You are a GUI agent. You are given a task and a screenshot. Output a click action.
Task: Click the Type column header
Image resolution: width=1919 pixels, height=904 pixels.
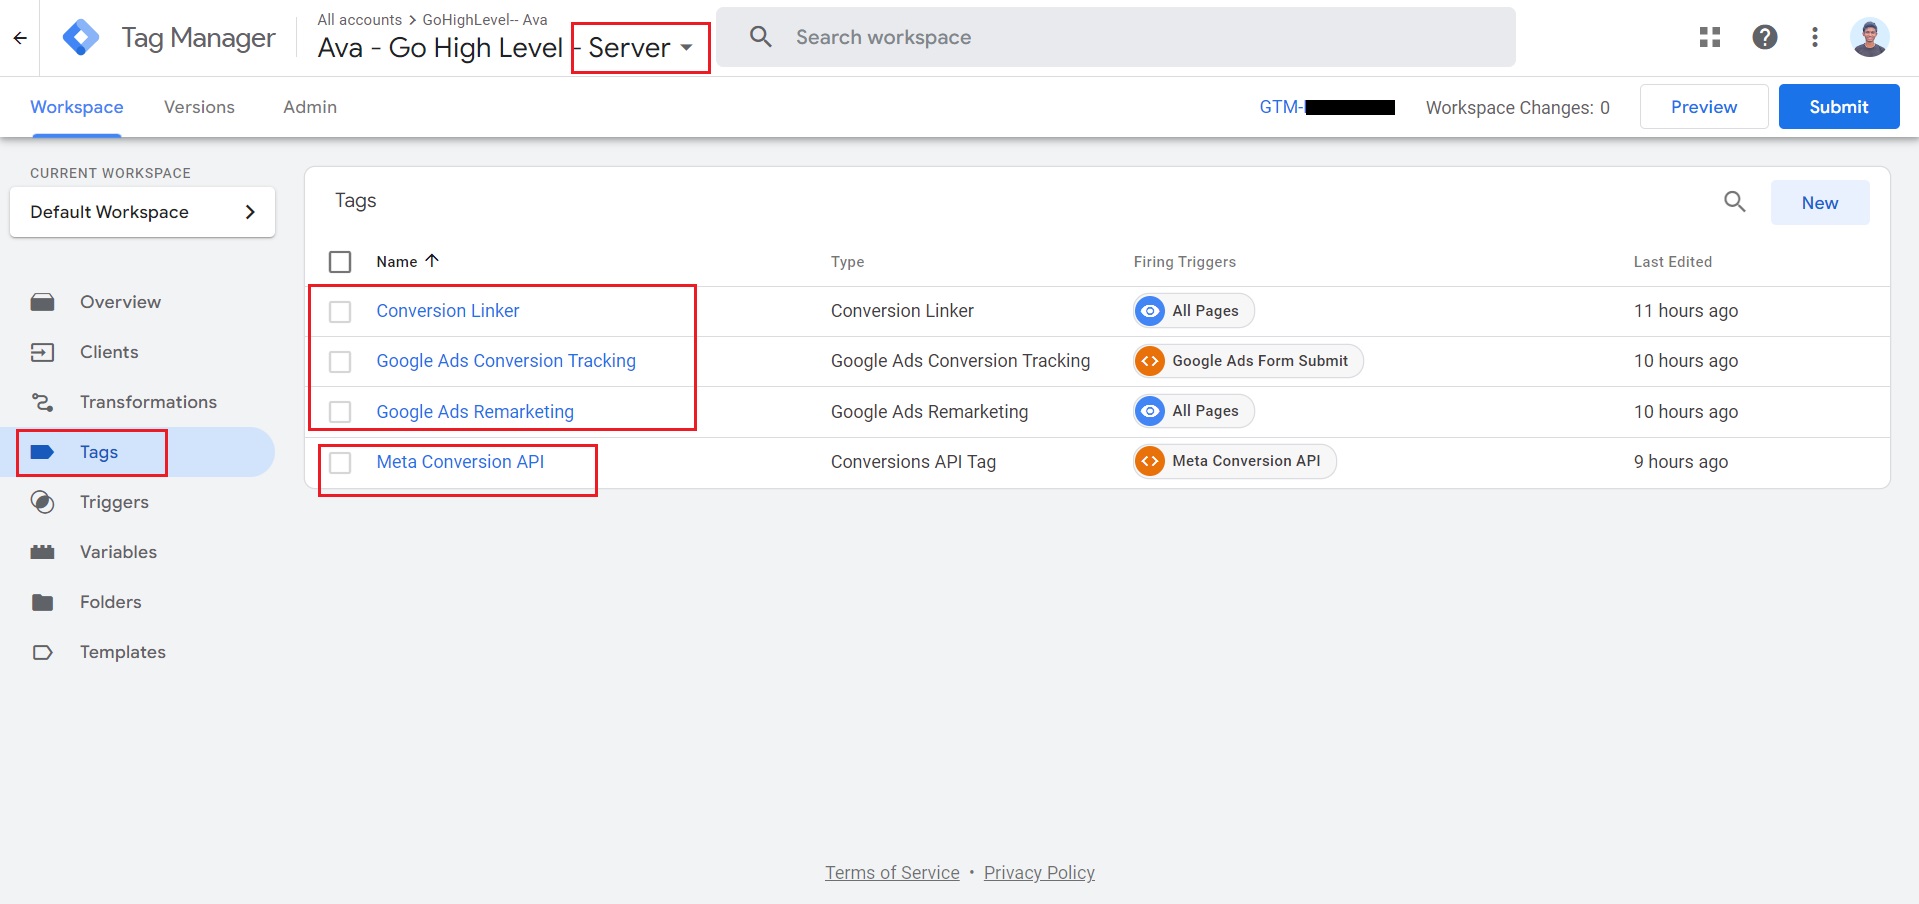pos(847,262)
